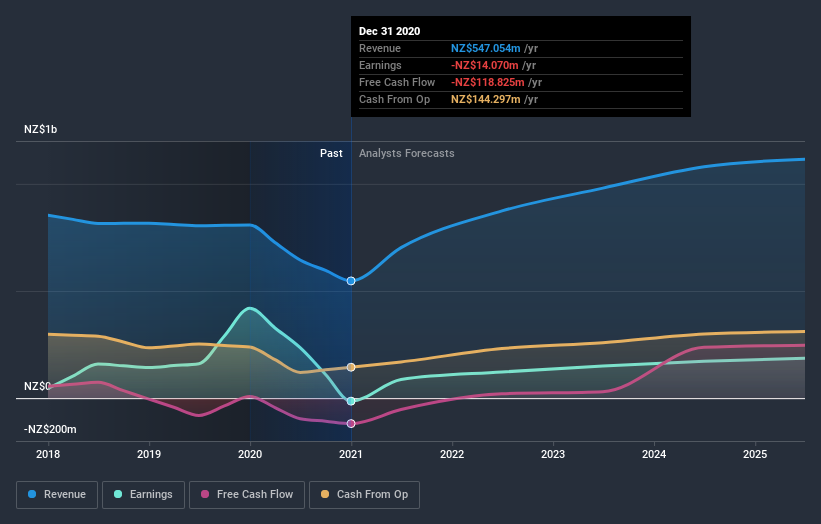The image size is (821, 524).
Task: Click the 2018 x-axis label
Action: (x=48, y=454)
